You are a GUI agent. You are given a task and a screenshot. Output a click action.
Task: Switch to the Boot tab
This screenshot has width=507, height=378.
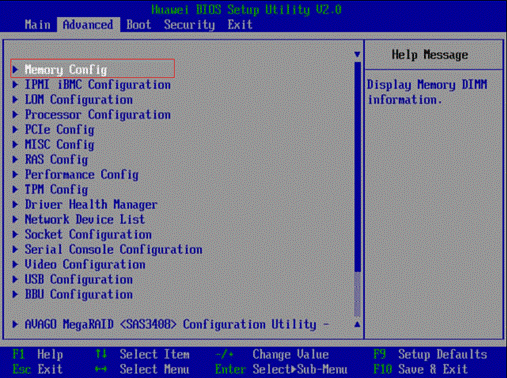[139, 25]
